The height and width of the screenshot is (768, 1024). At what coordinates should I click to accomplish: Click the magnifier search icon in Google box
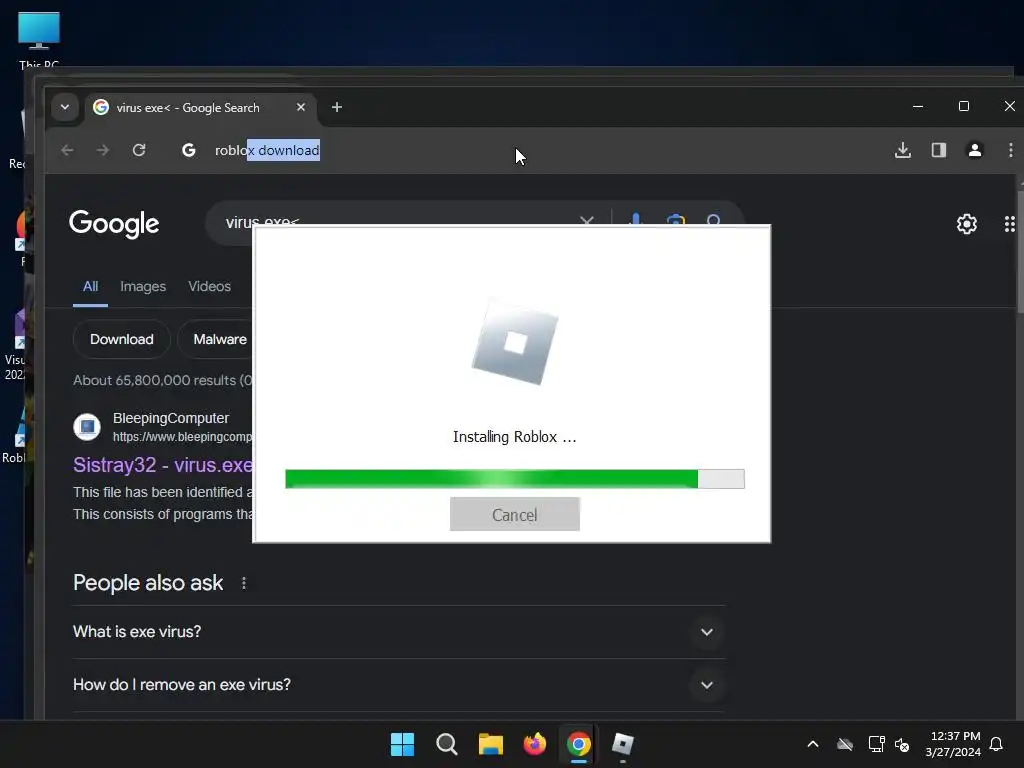(713, 220)
